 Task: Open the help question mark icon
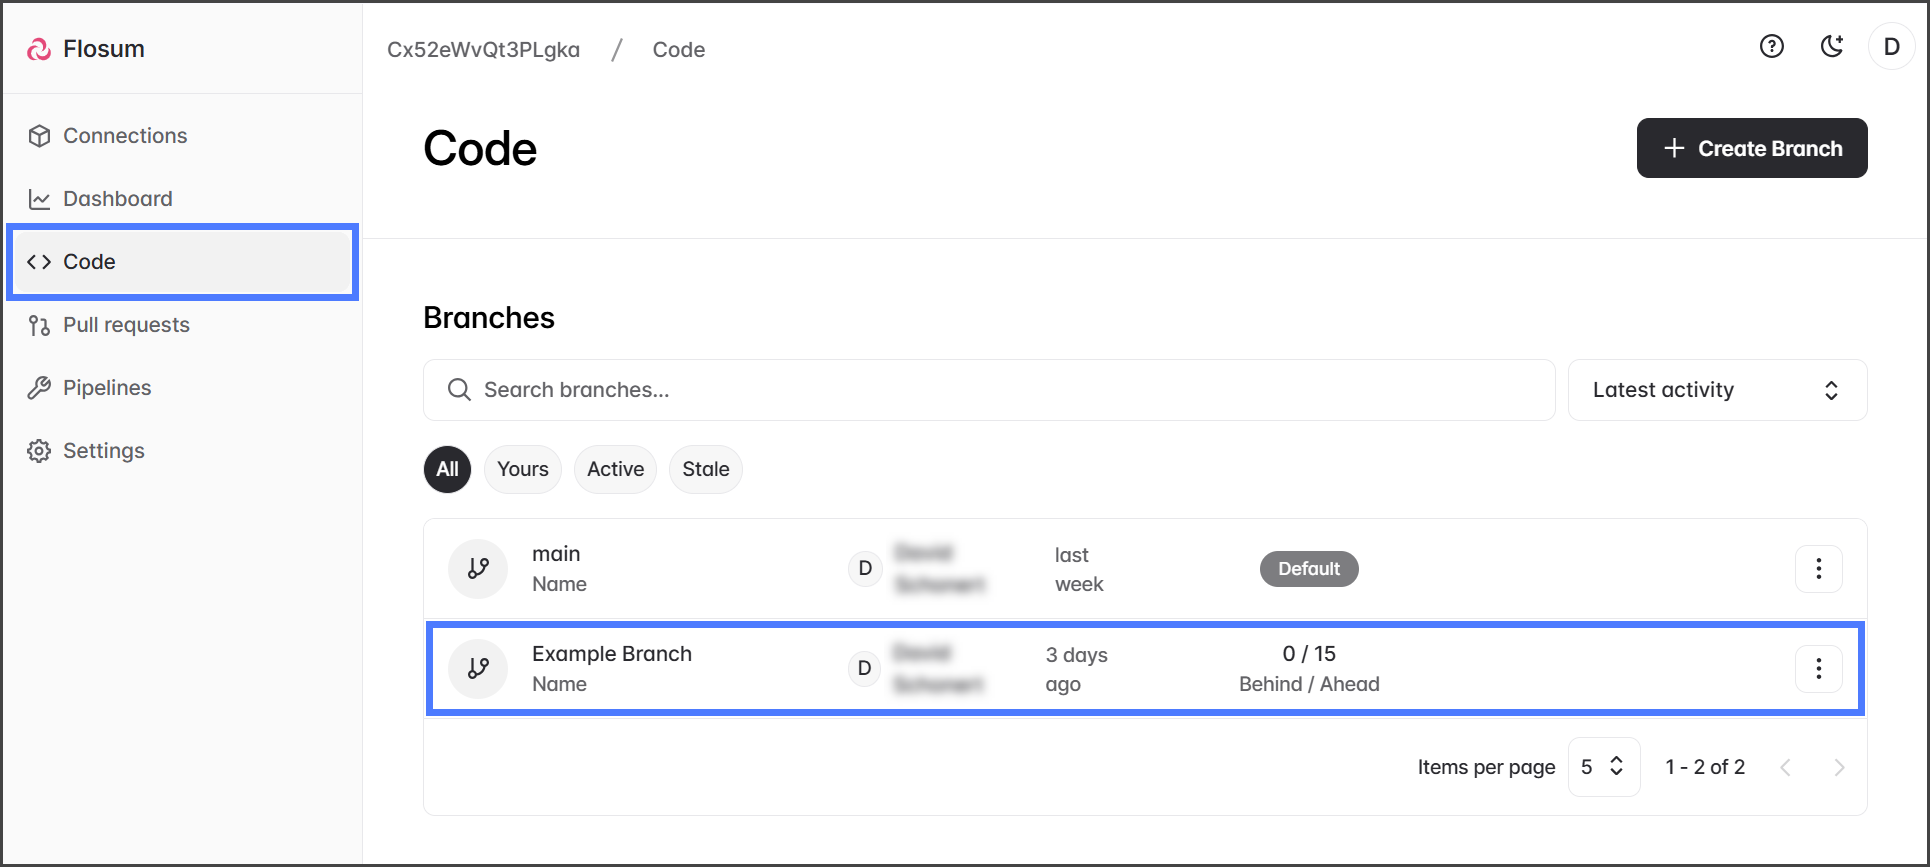click(x=1771, y=47)
